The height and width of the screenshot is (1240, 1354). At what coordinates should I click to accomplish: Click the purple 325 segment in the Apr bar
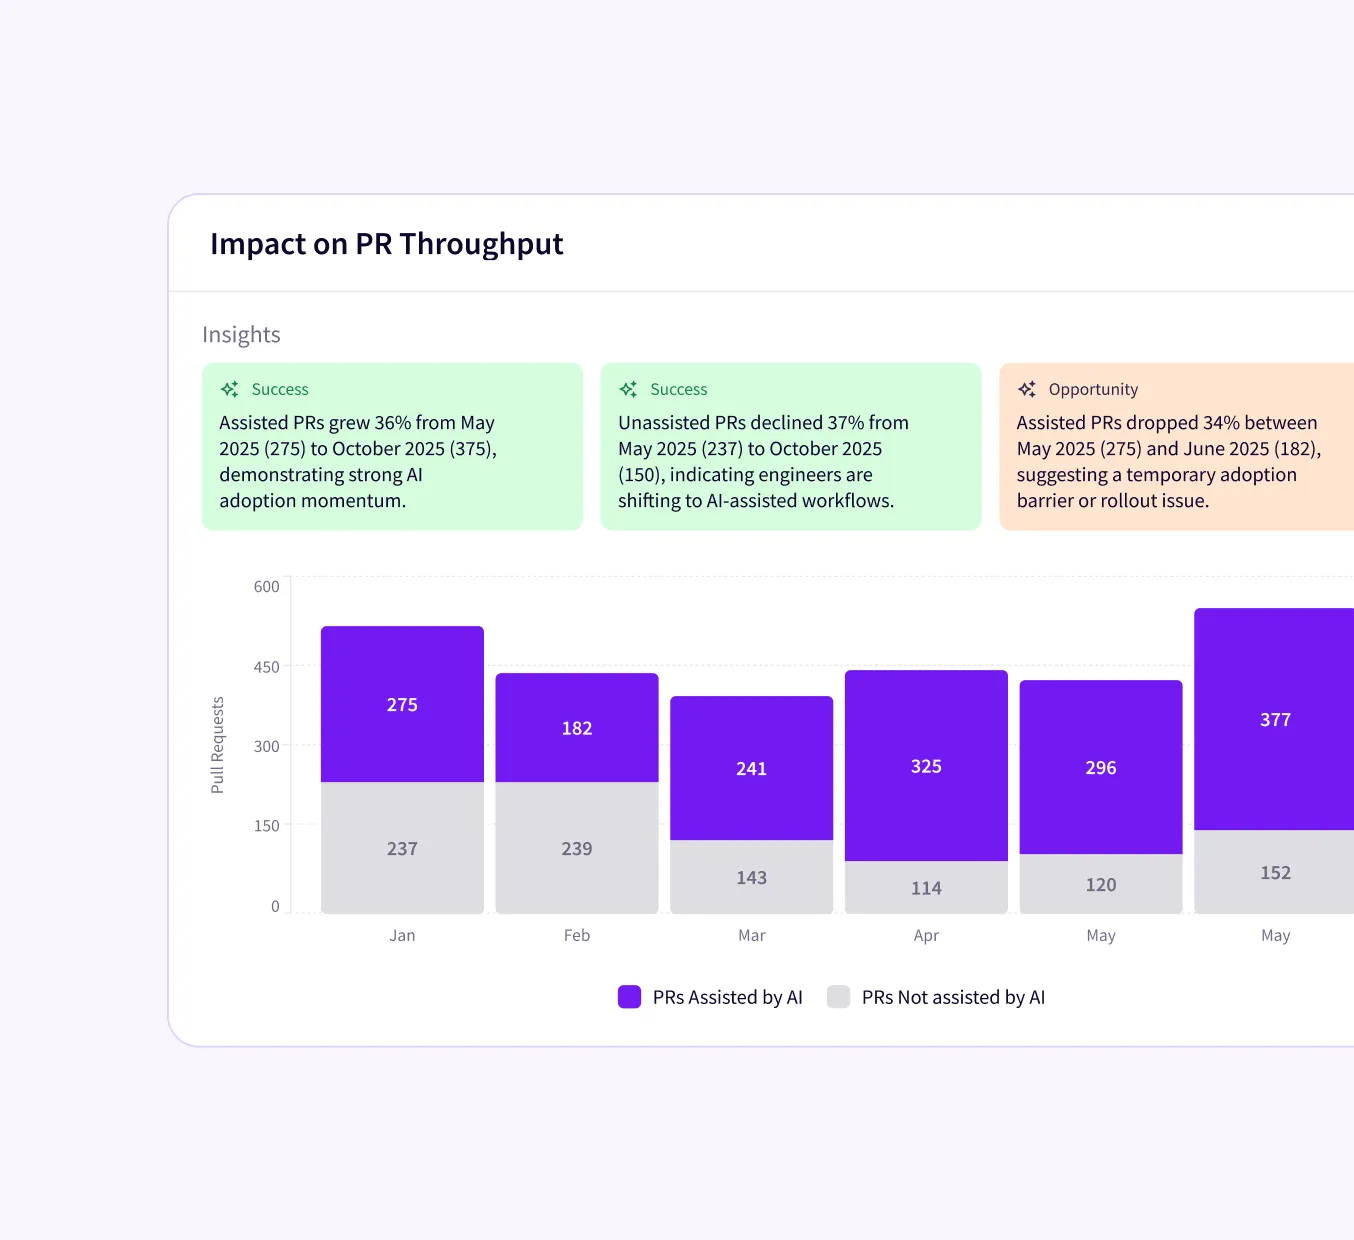926,766
